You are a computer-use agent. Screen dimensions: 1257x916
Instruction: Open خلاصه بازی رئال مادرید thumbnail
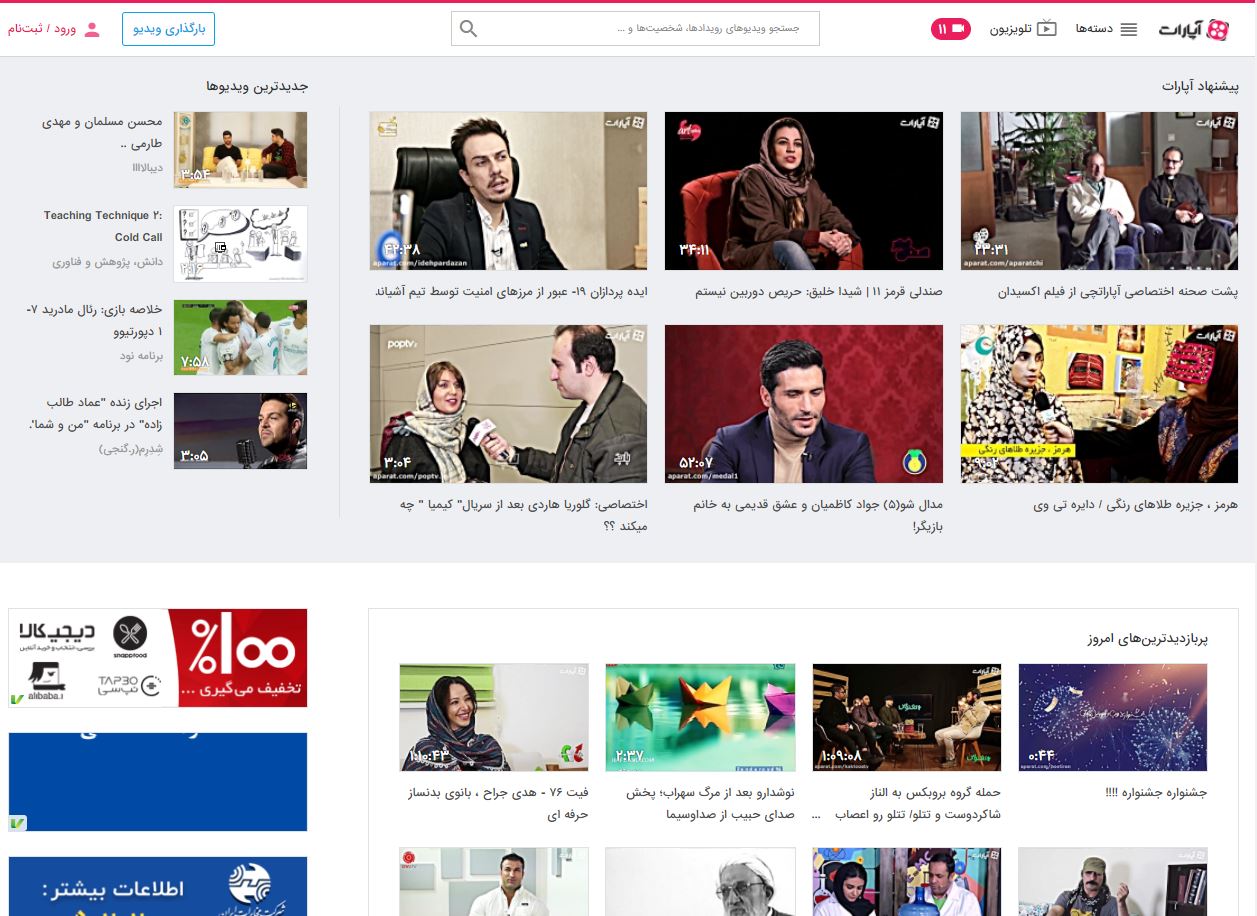point(240,338)
